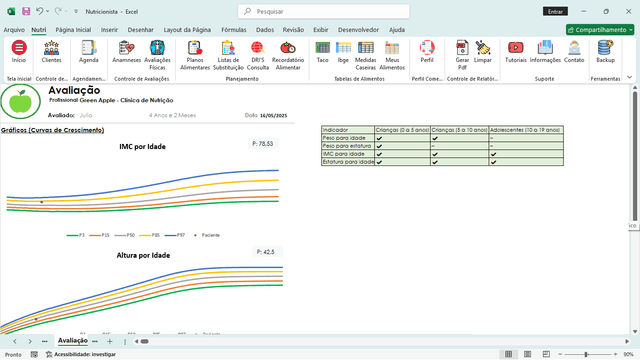The height and width of the screenshot is (360, 640).
Task: Open Meus Alimentos table
Action: (x=392, y=56)
